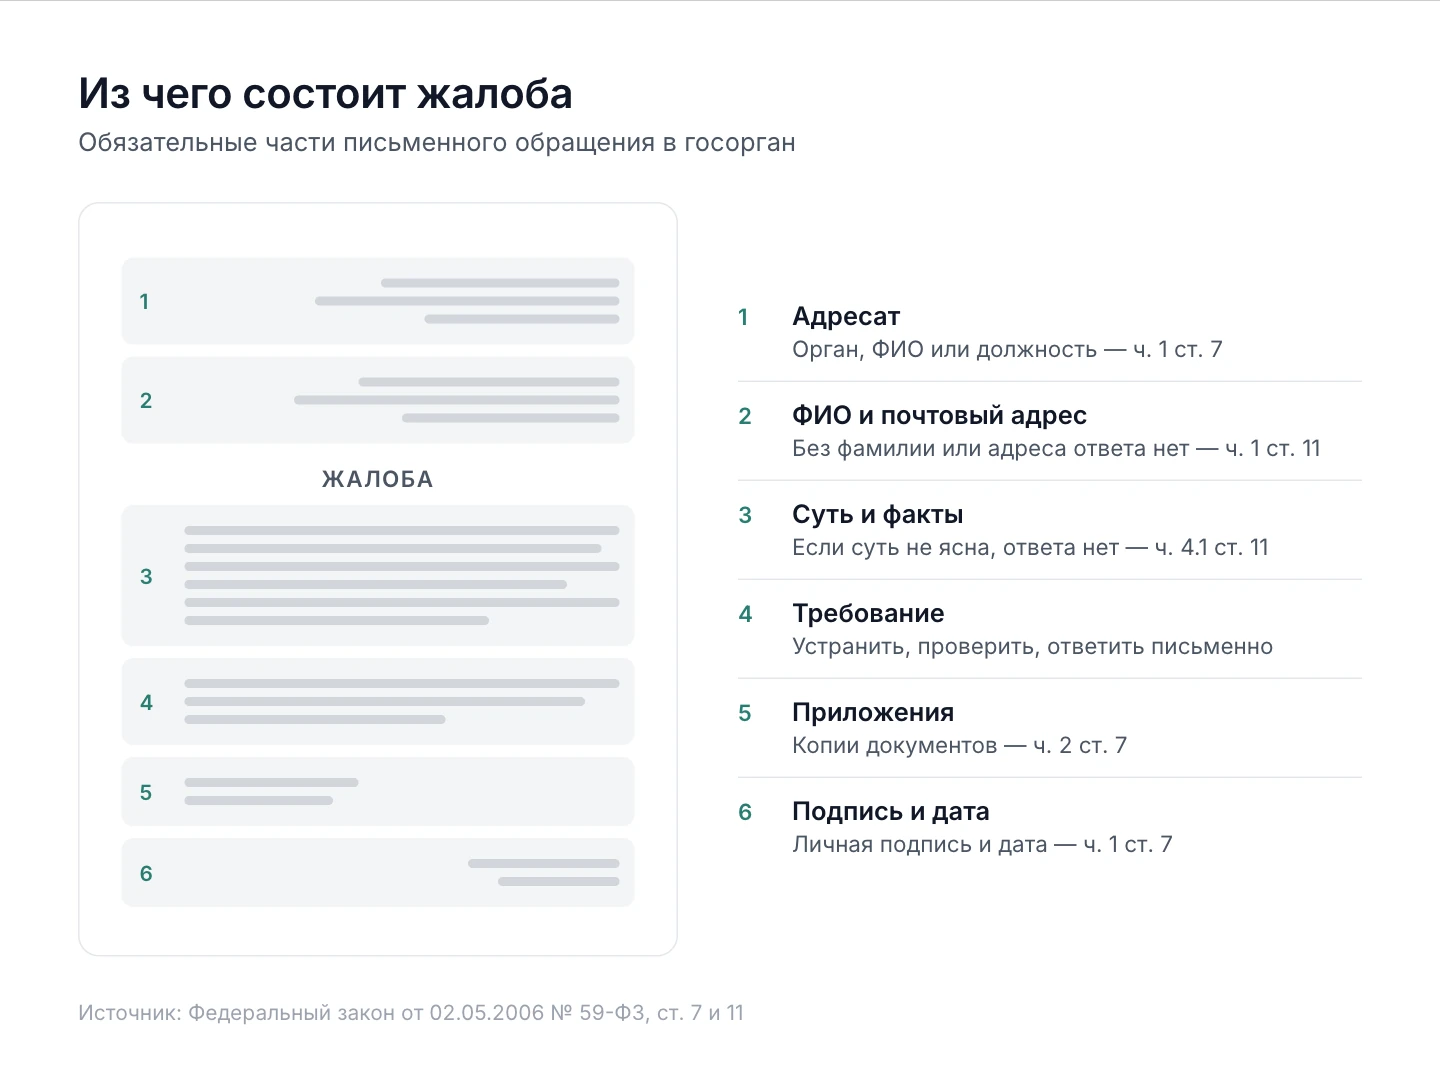Select block 4 in the complaint document mockup
Viewport: 1440px width, 1083px height.
[378, 701]
